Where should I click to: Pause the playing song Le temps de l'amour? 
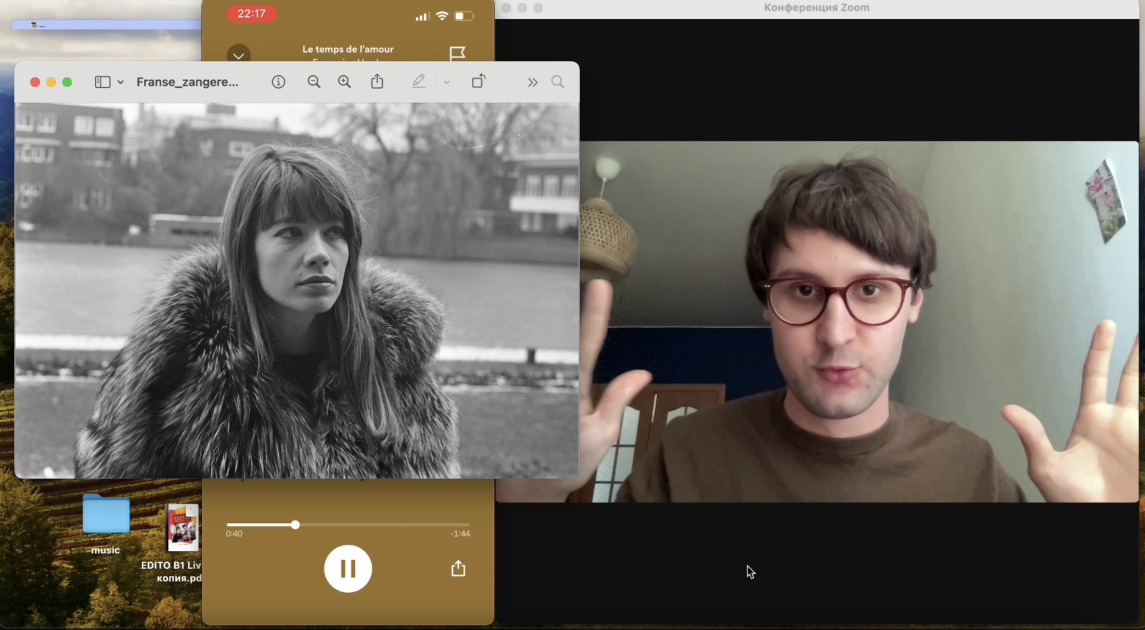(x=348, y=568)
